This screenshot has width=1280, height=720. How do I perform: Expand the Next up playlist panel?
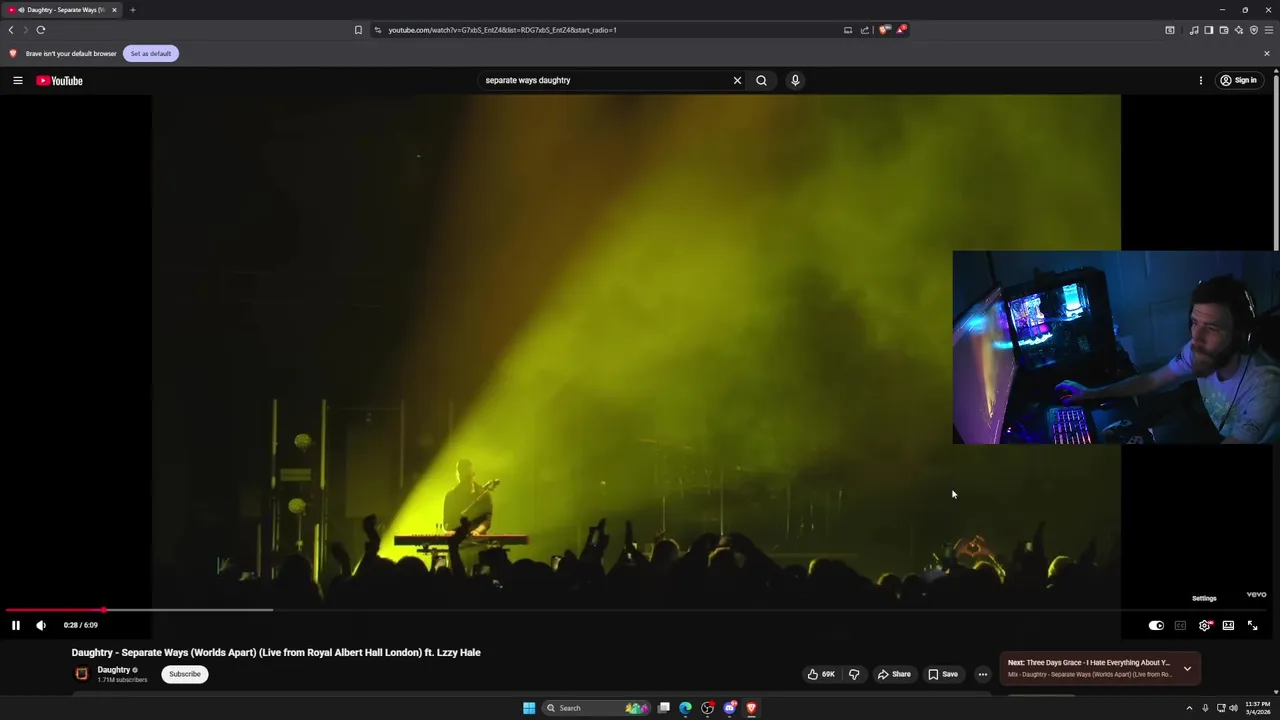(x=1187, y=668)
